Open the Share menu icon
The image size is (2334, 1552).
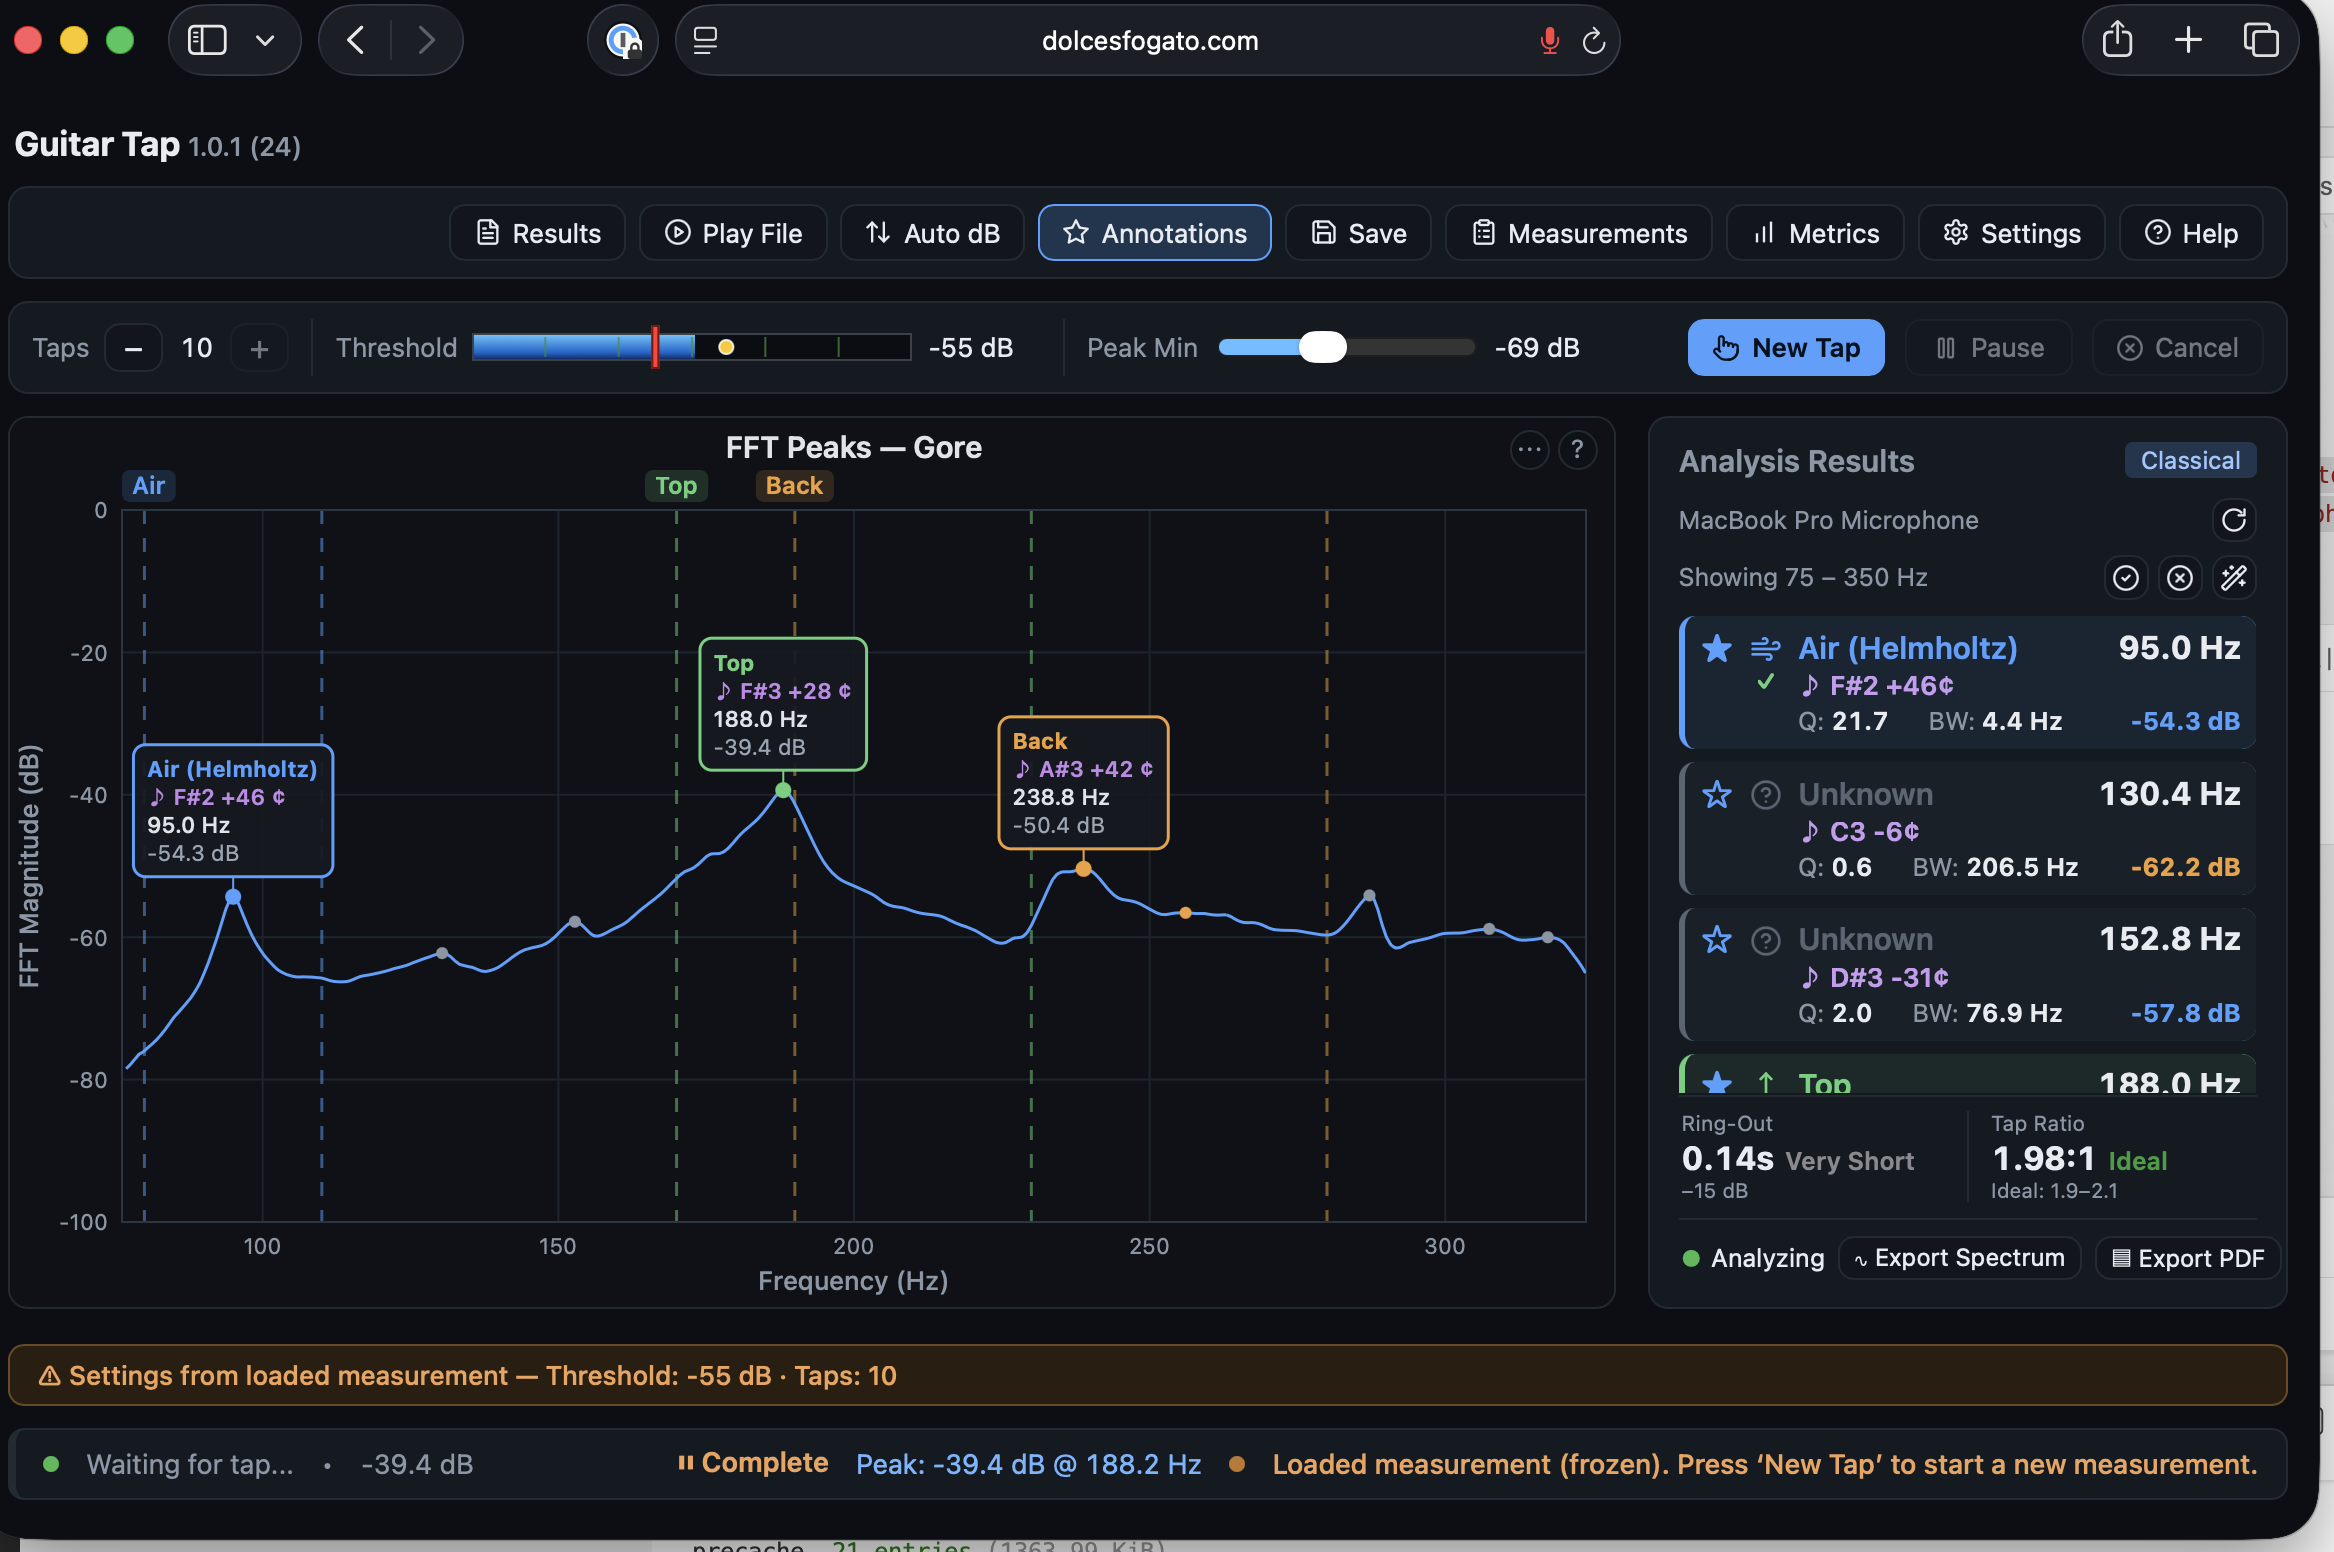[x=2117, y=40]
